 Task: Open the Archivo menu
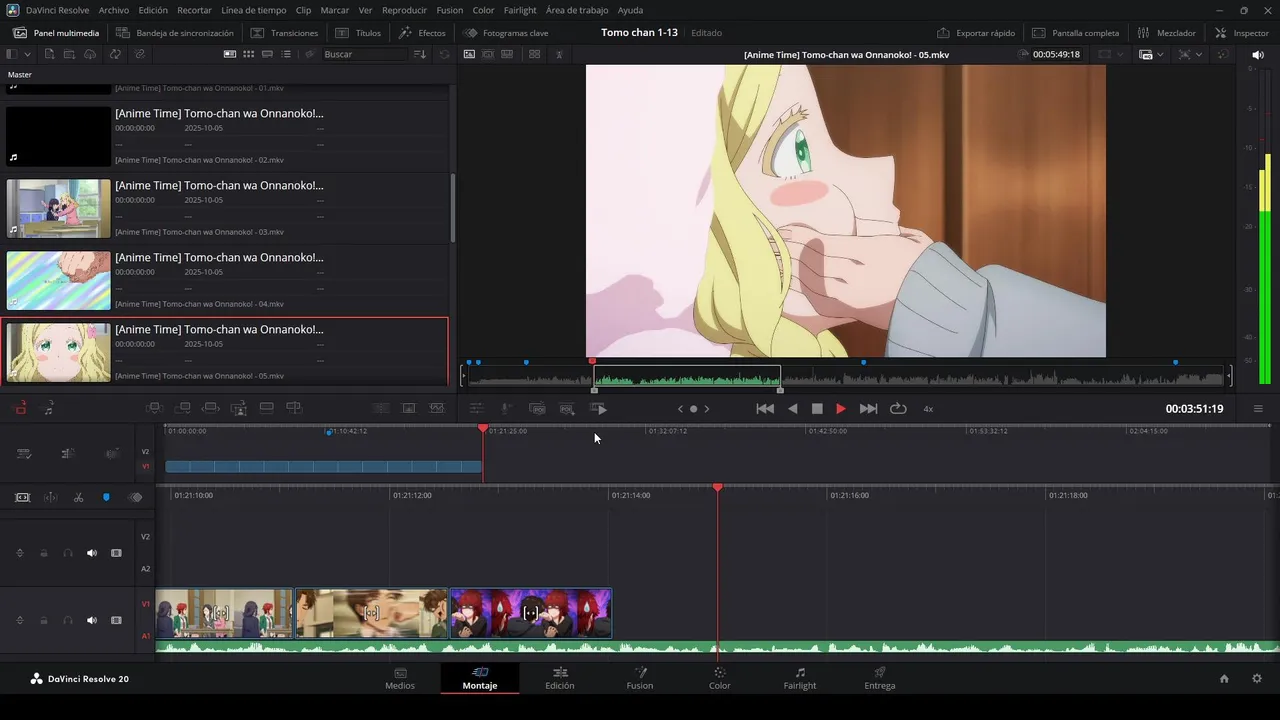[x=113, y=10]
